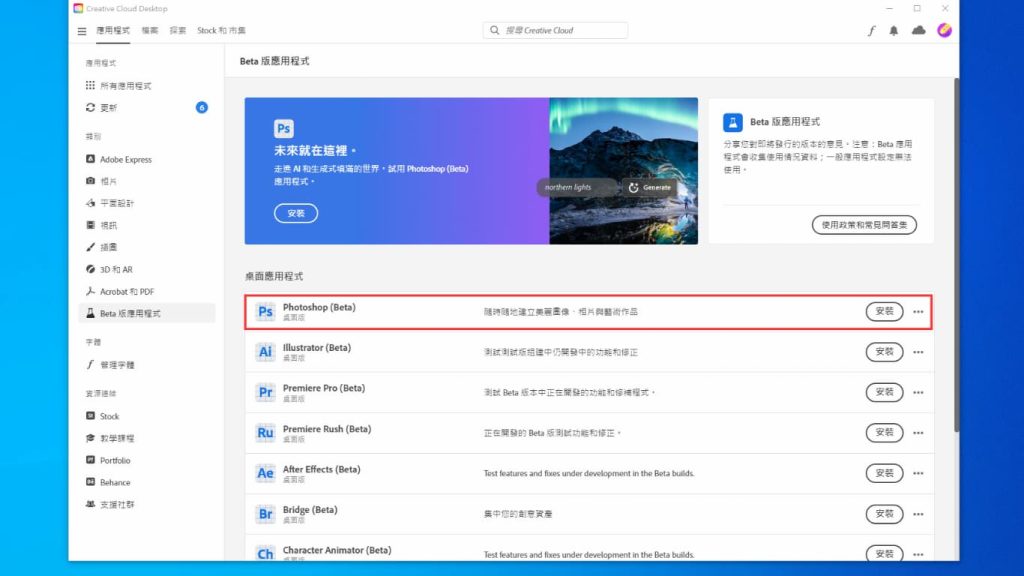The width and height of the screenshot is (1024, 576).
Task: Click the Creative Cloud search field
Action: [555, 30]
